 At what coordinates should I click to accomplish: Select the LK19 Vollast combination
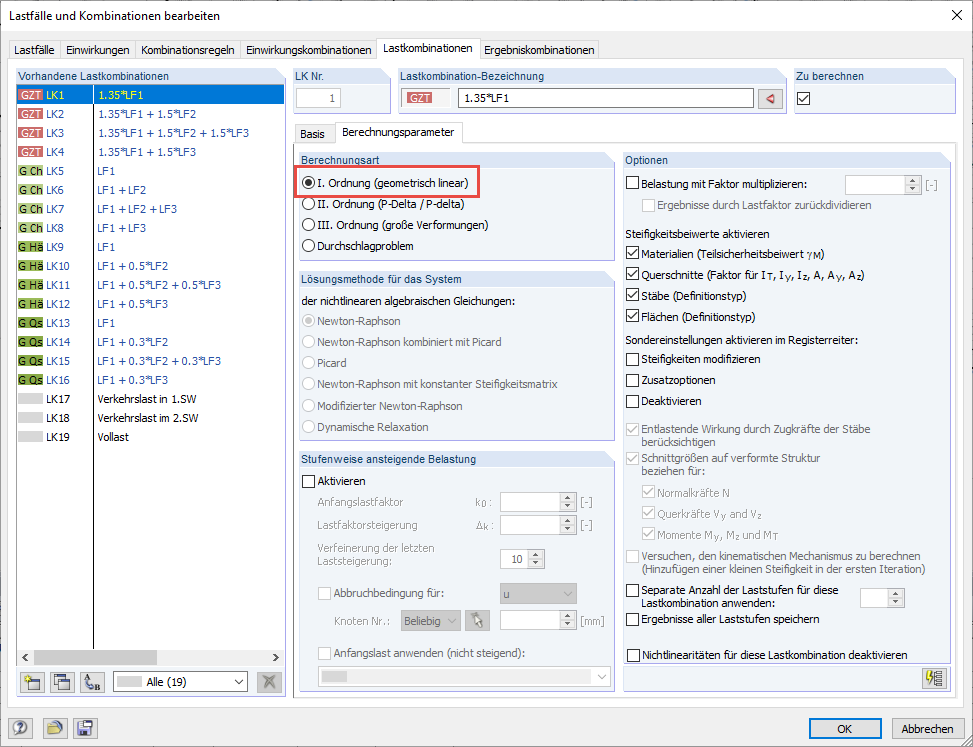tap(150, 437)
